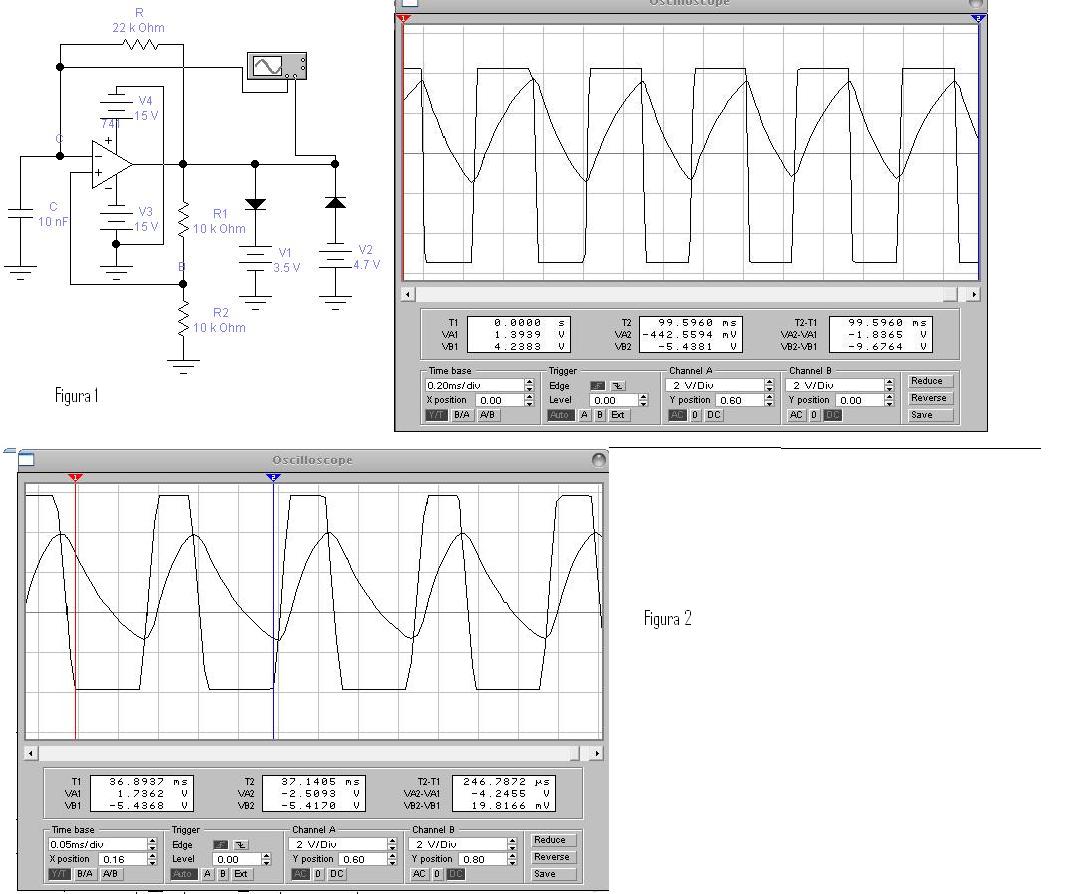Viewport: 1087px width, 894px height.
Task: Click Save on the 0.05ms/div oscilloscope
Action: (x=551, y=874)
